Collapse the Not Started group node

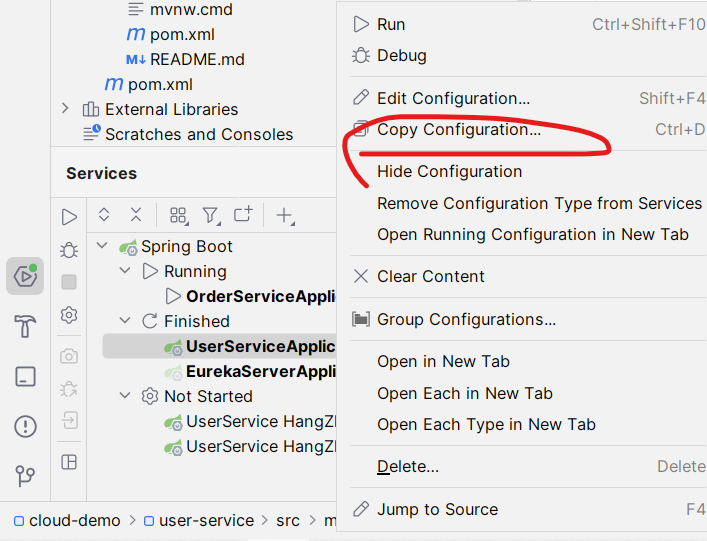click(125, 396)
